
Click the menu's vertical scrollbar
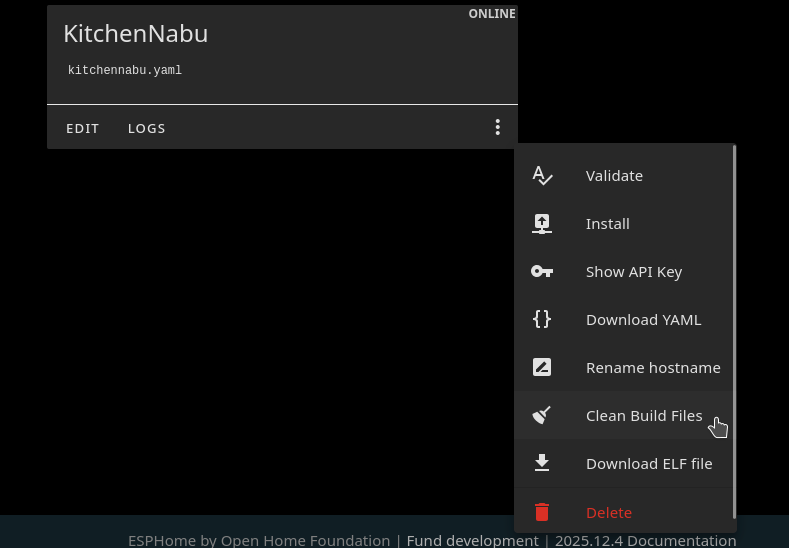click(735, 330)
